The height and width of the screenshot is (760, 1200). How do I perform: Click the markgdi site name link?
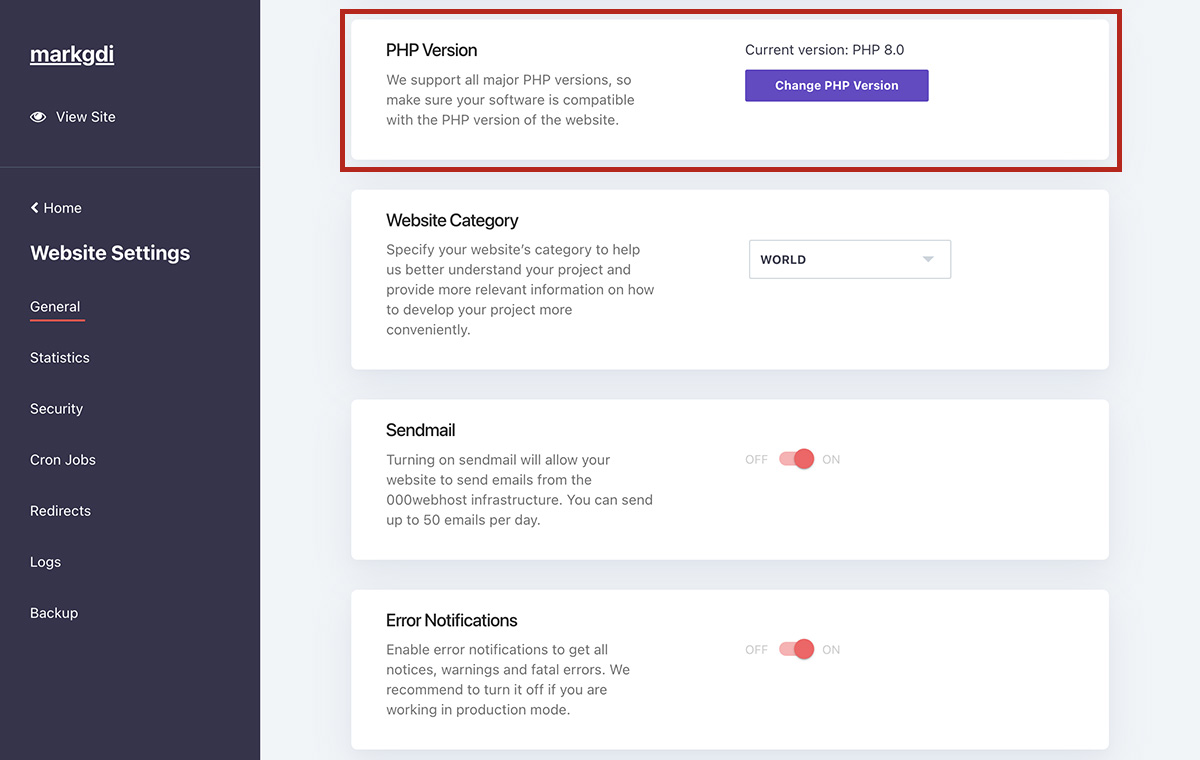click(x=72, y=55)
